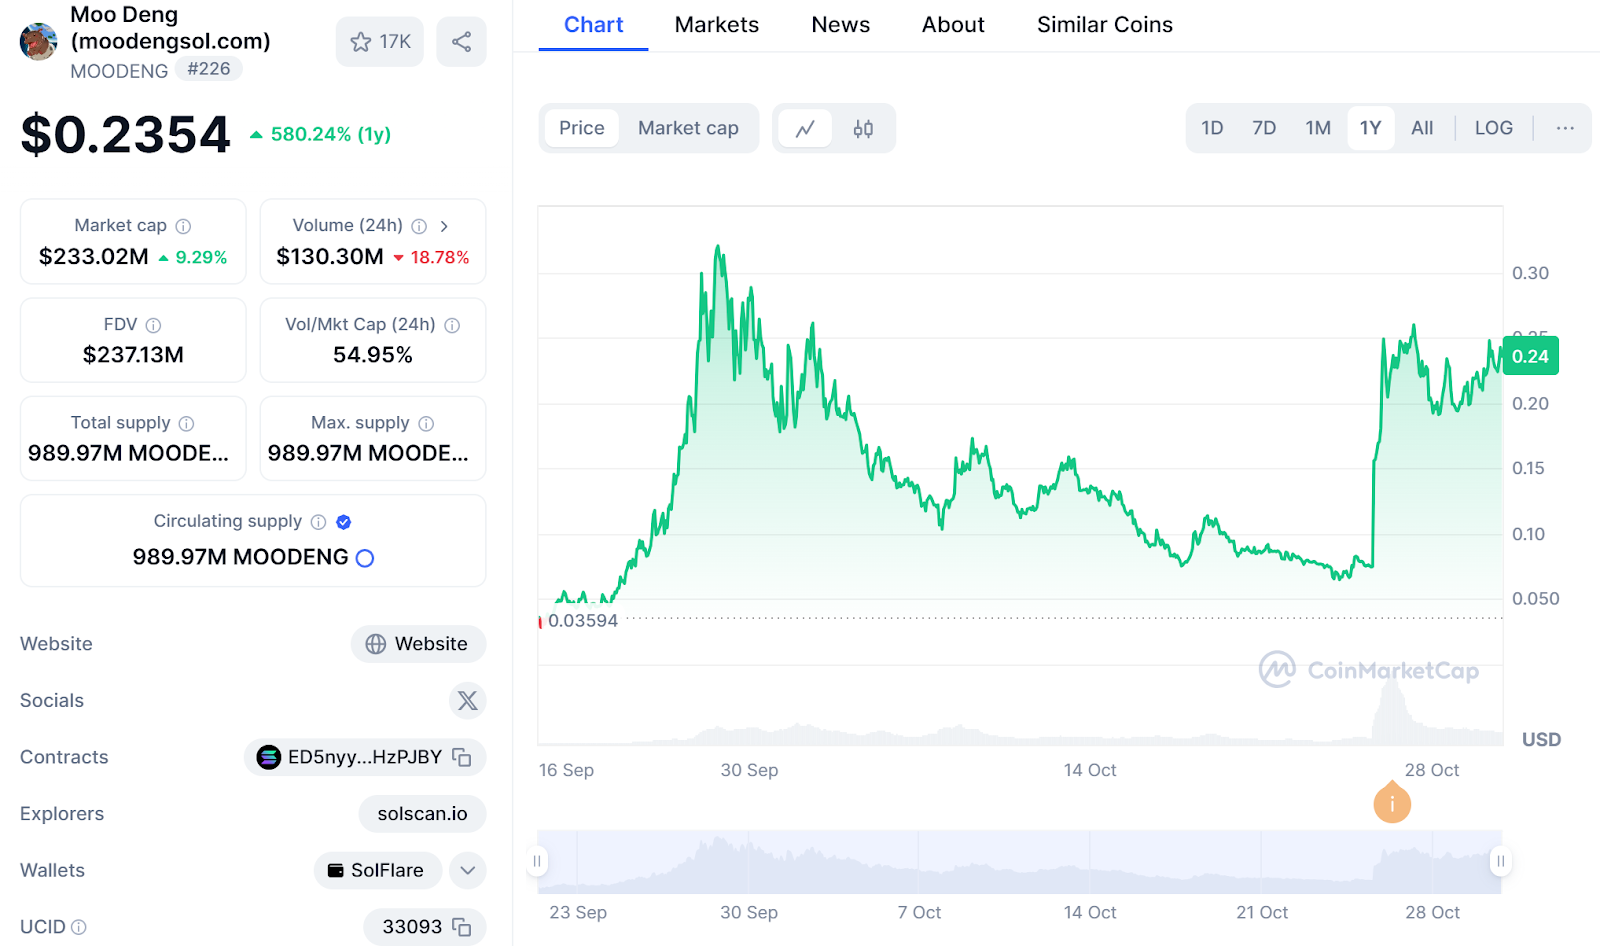Copy the contract address ED5nyy...HzPJBY
This screenshot has height=946, width=1600.
461,757
